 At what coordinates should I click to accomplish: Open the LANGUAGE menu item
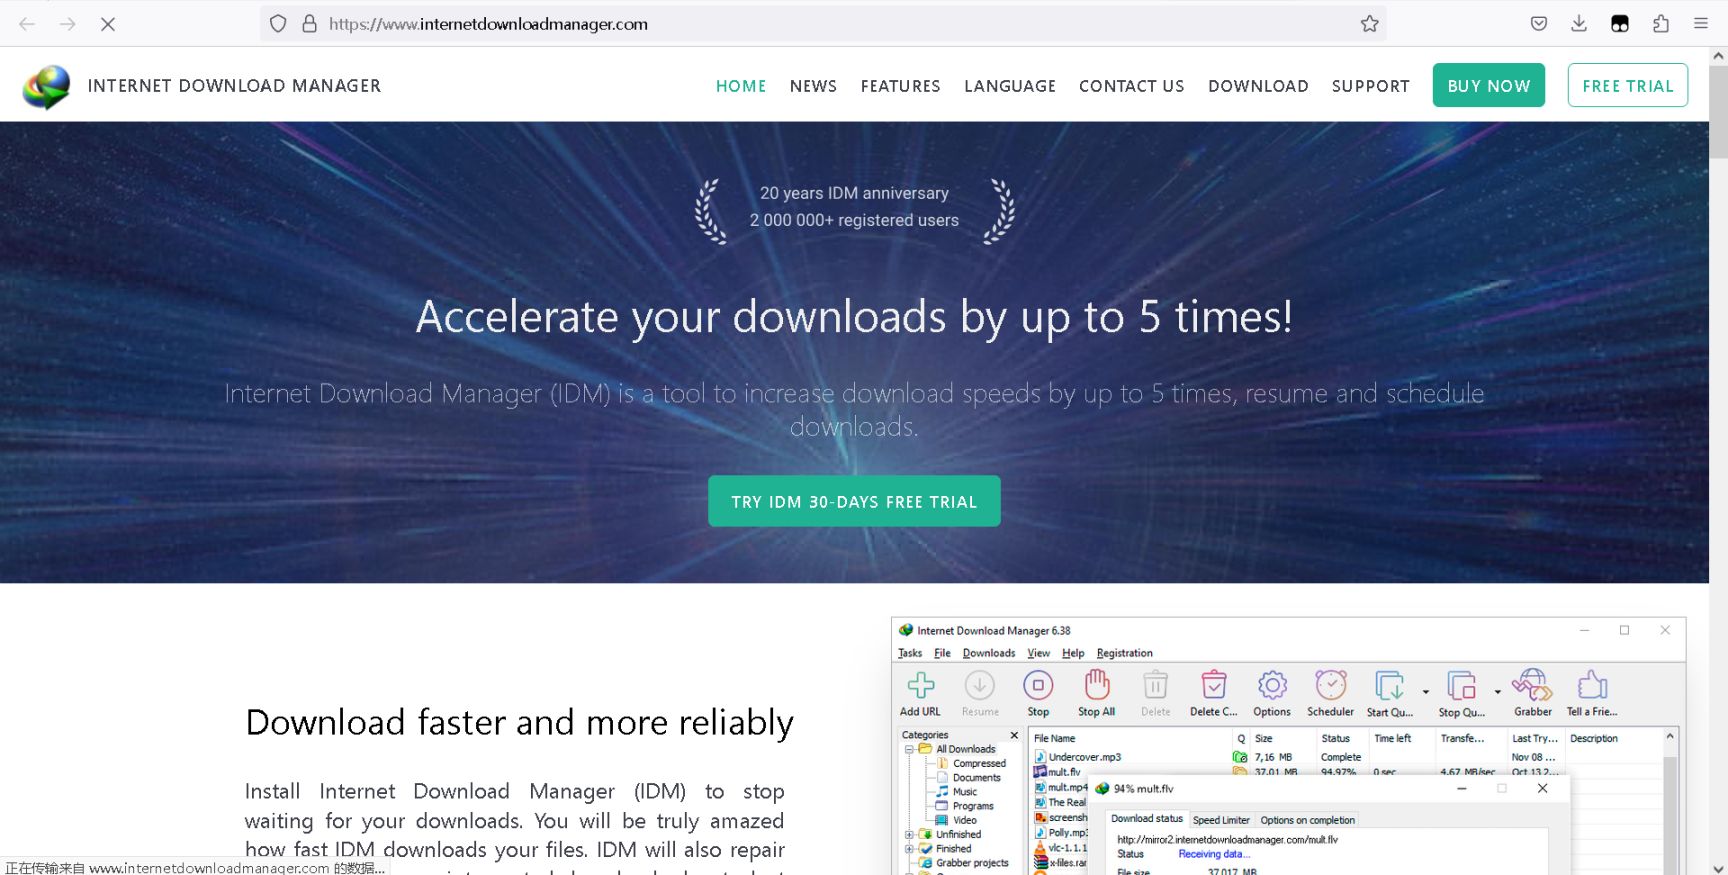1010,86
